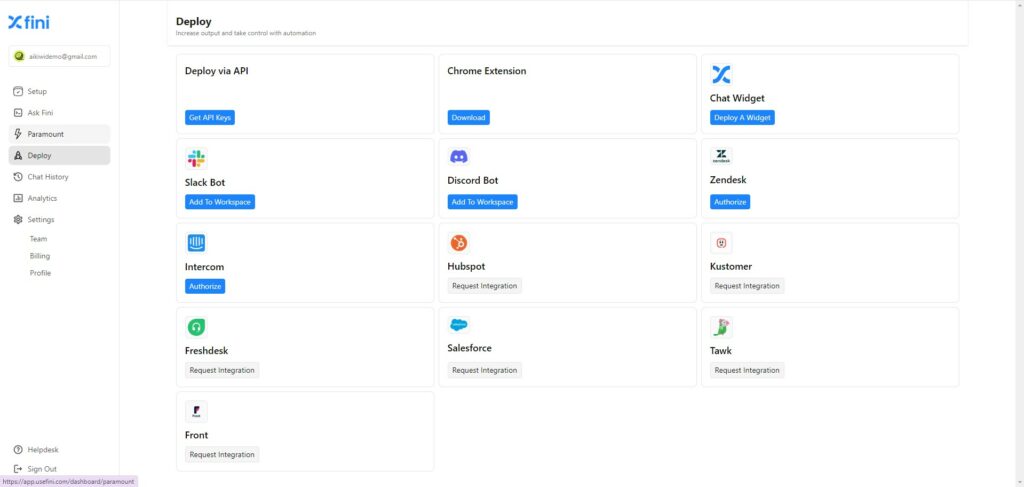Click the Paramount lightning bolt icon
Viewport: 1024px width, 487px height.
[x=18, y=134]
